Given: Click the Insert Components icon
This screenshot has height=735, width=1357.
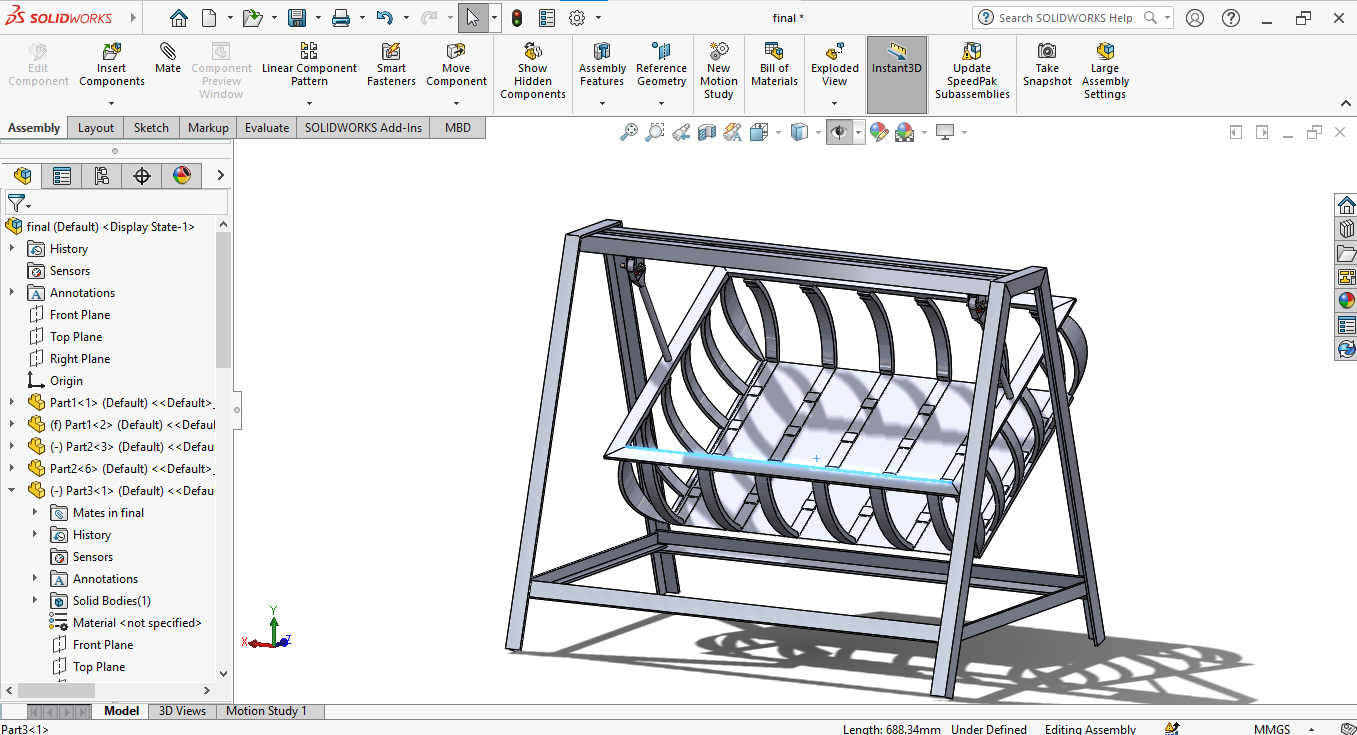Looking at the screenshot, I should click(x=112, y=52).
